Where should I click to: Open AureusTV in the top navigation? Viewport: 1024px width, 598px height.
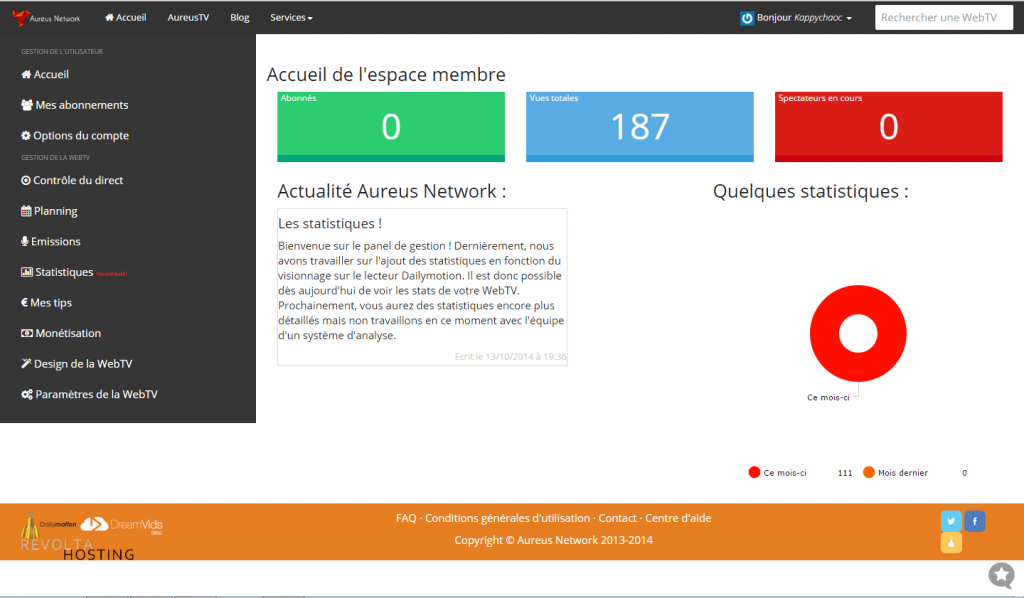point(188,18)
